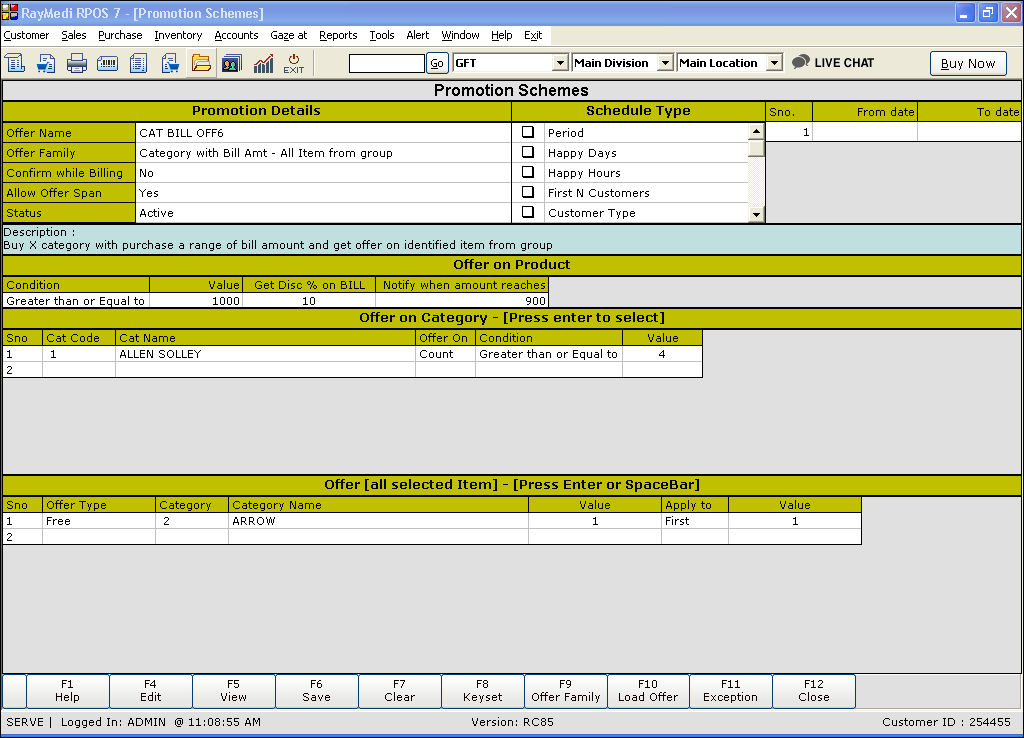
Task: Click the customers people icon
Action: click(x=231, y=63)
